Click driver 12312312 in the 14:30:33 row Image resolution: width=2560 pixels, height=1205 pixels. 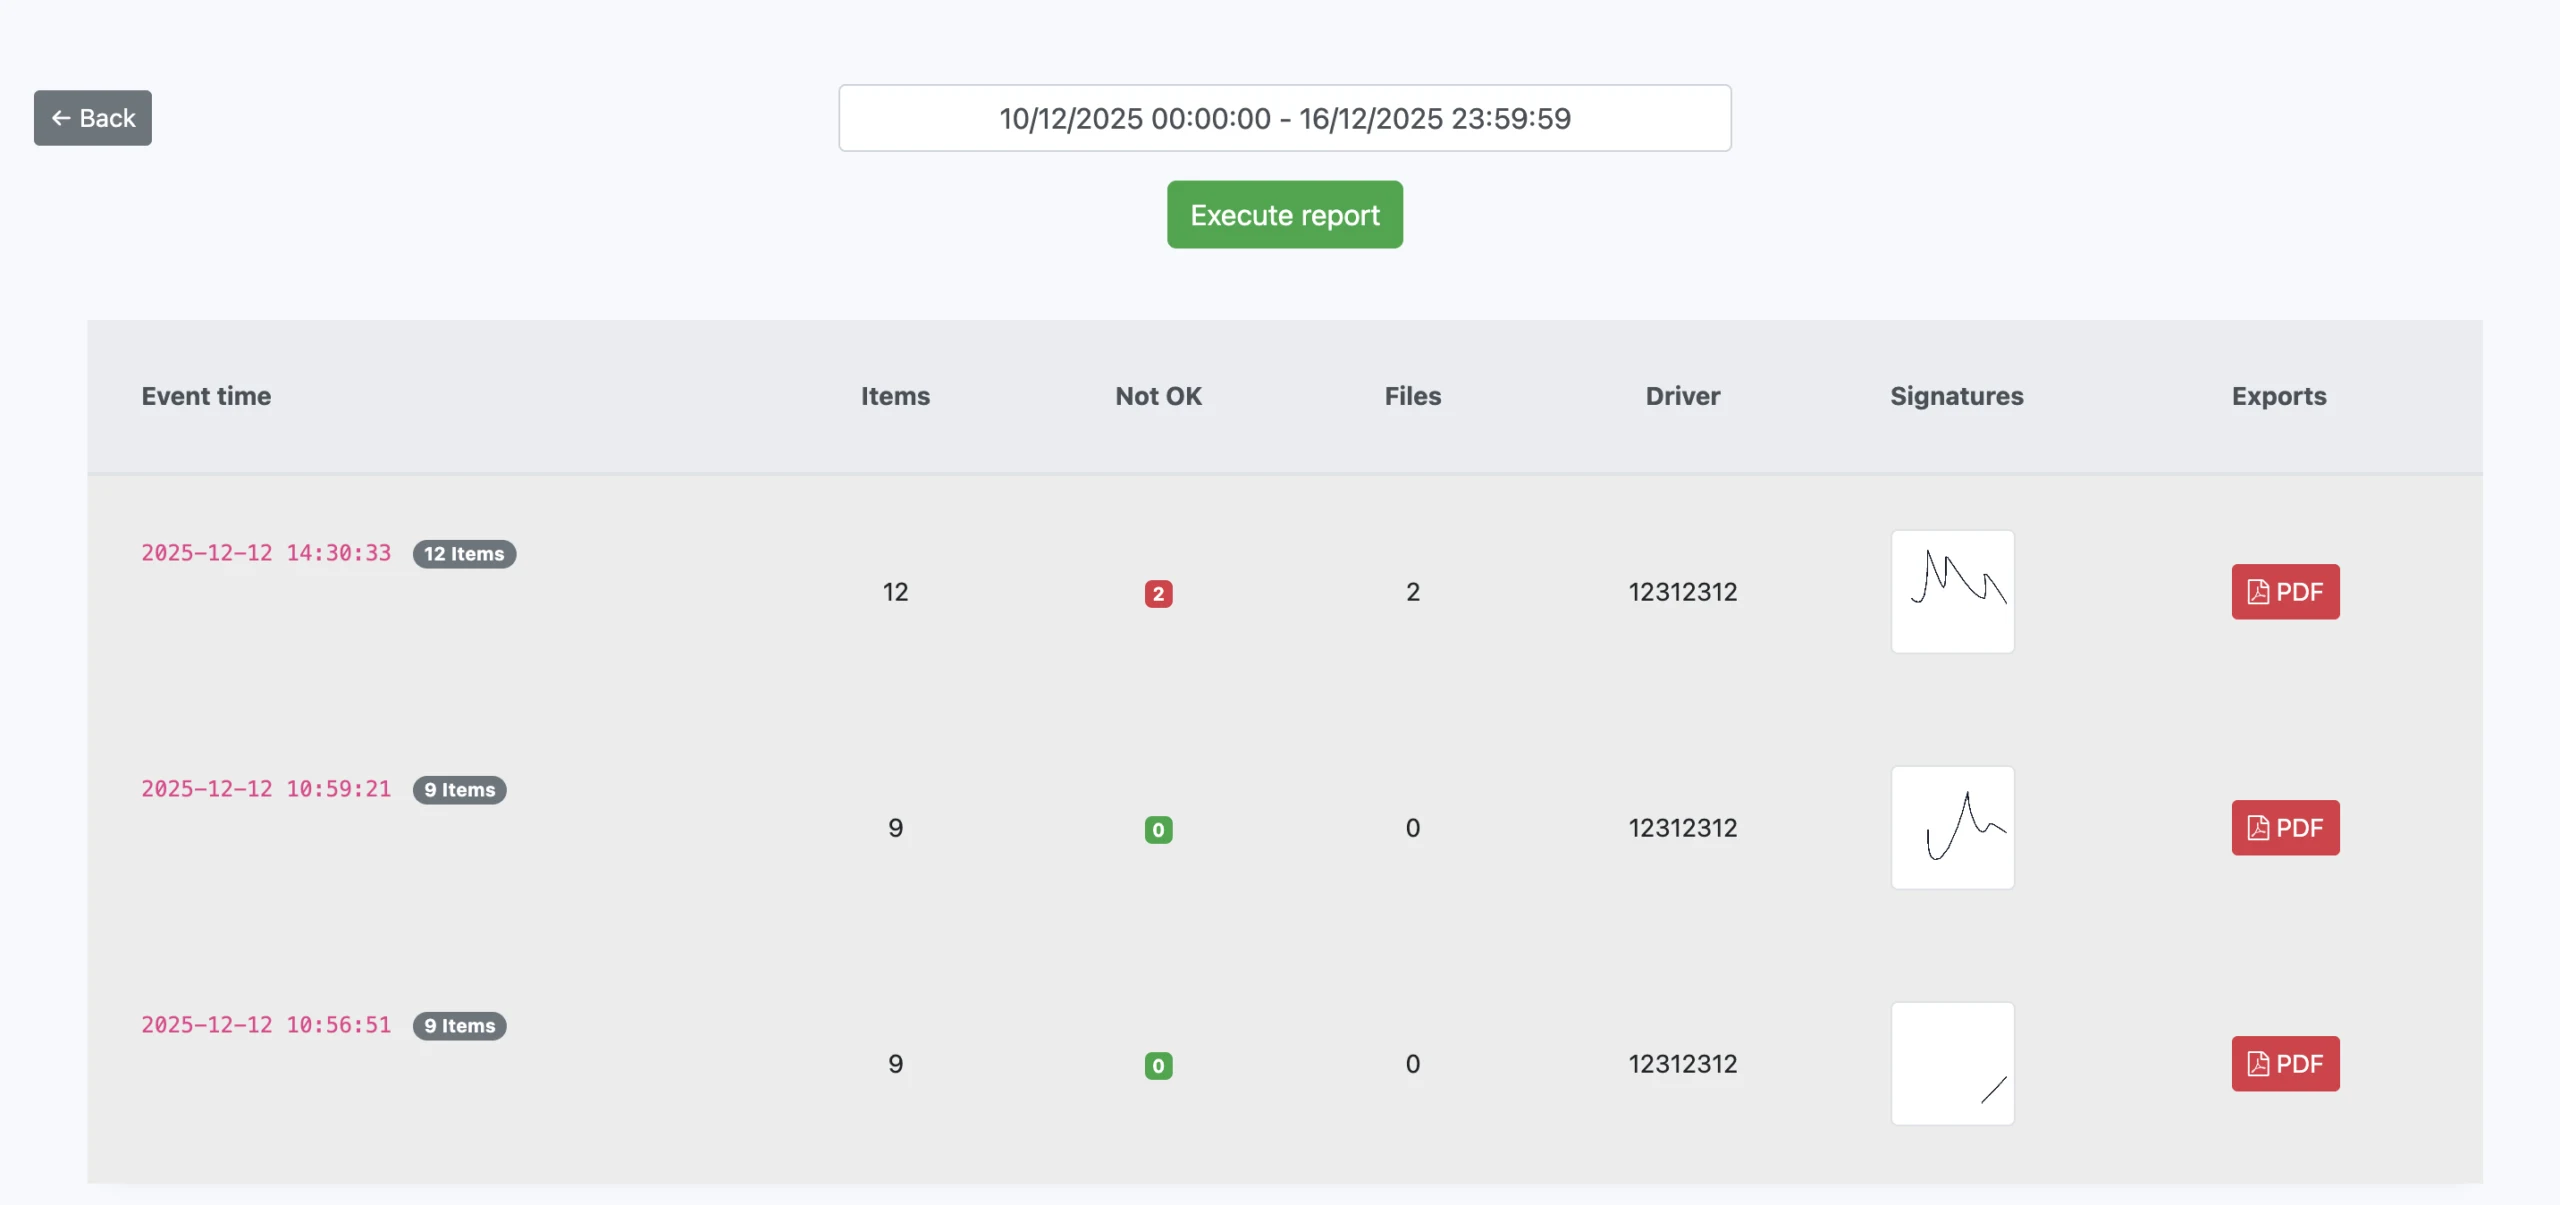tap(1683, 592)
